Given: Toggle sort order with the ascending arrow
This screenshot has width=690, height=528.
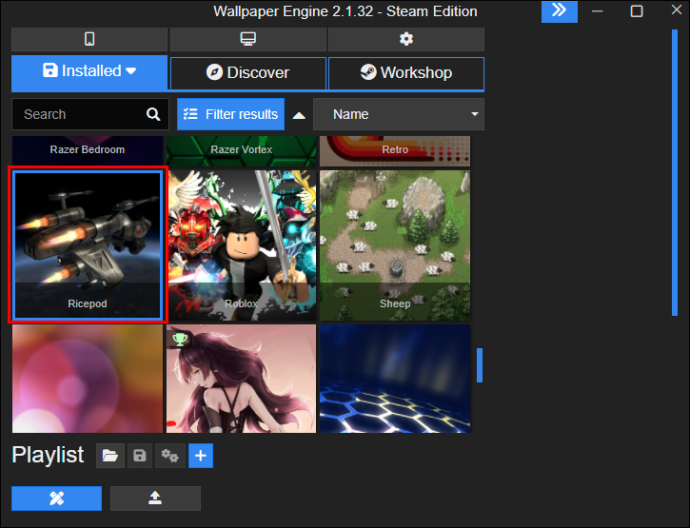Looking at the screenshot, I should [x=298, y=115].
